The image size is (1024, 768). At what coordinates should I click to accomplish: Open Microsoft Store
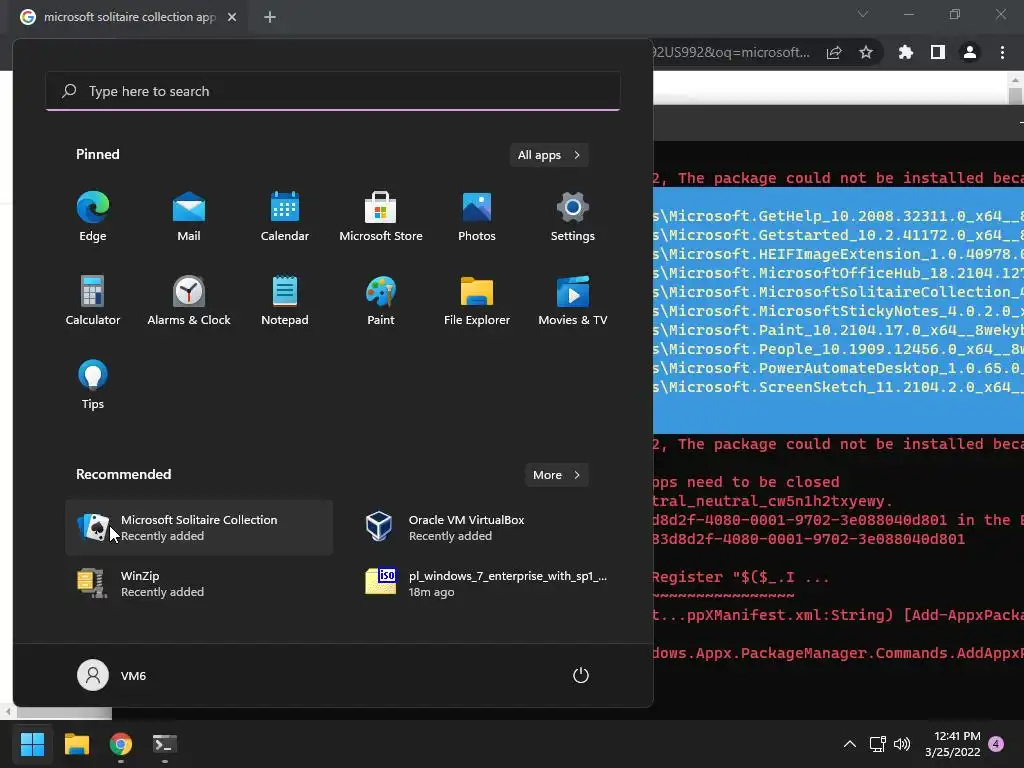pyautogui.click(x=381, y=217)
